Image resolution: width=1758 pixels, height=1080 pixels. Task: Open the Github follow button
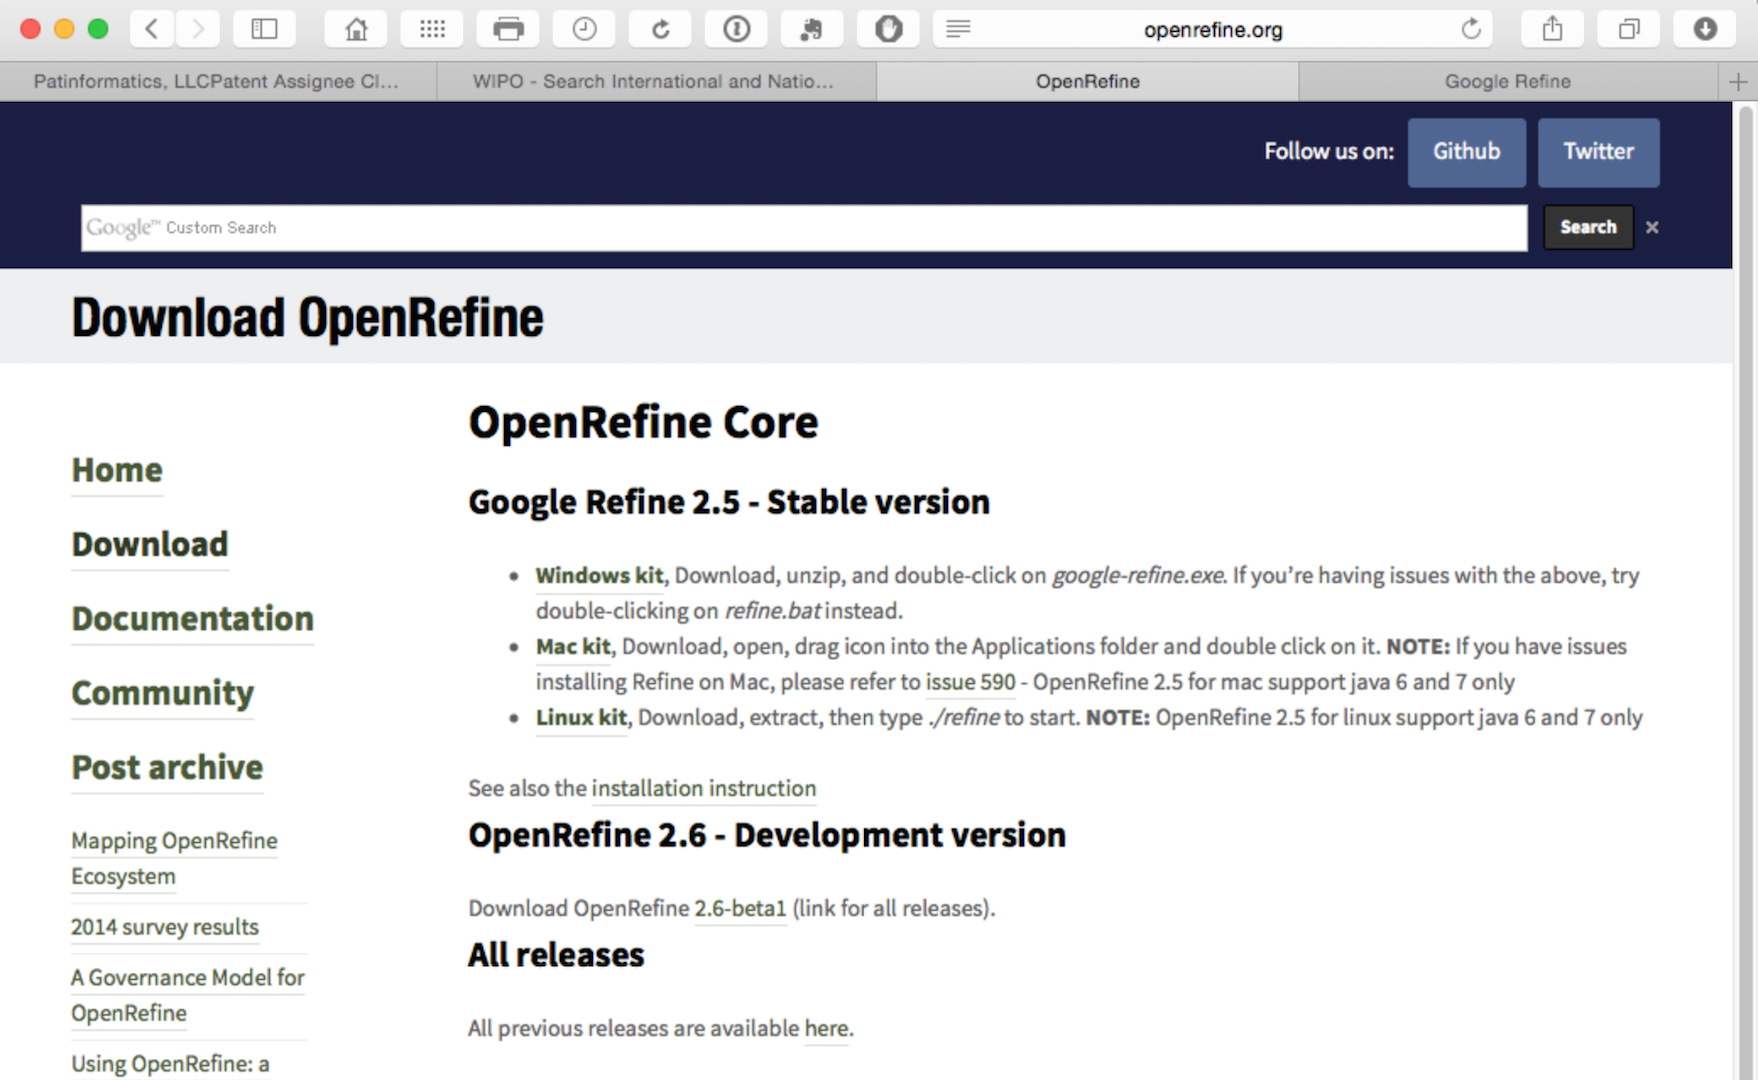click(x=1466, y=152)
